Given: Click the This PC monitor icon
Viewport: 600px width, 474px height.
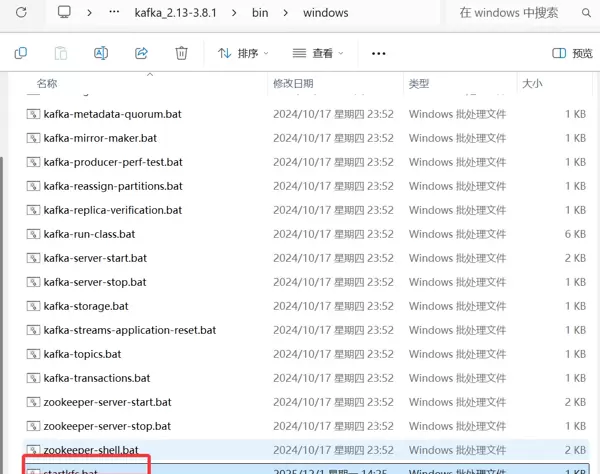Looking at the screenshot, I should (x=65, y=13).
